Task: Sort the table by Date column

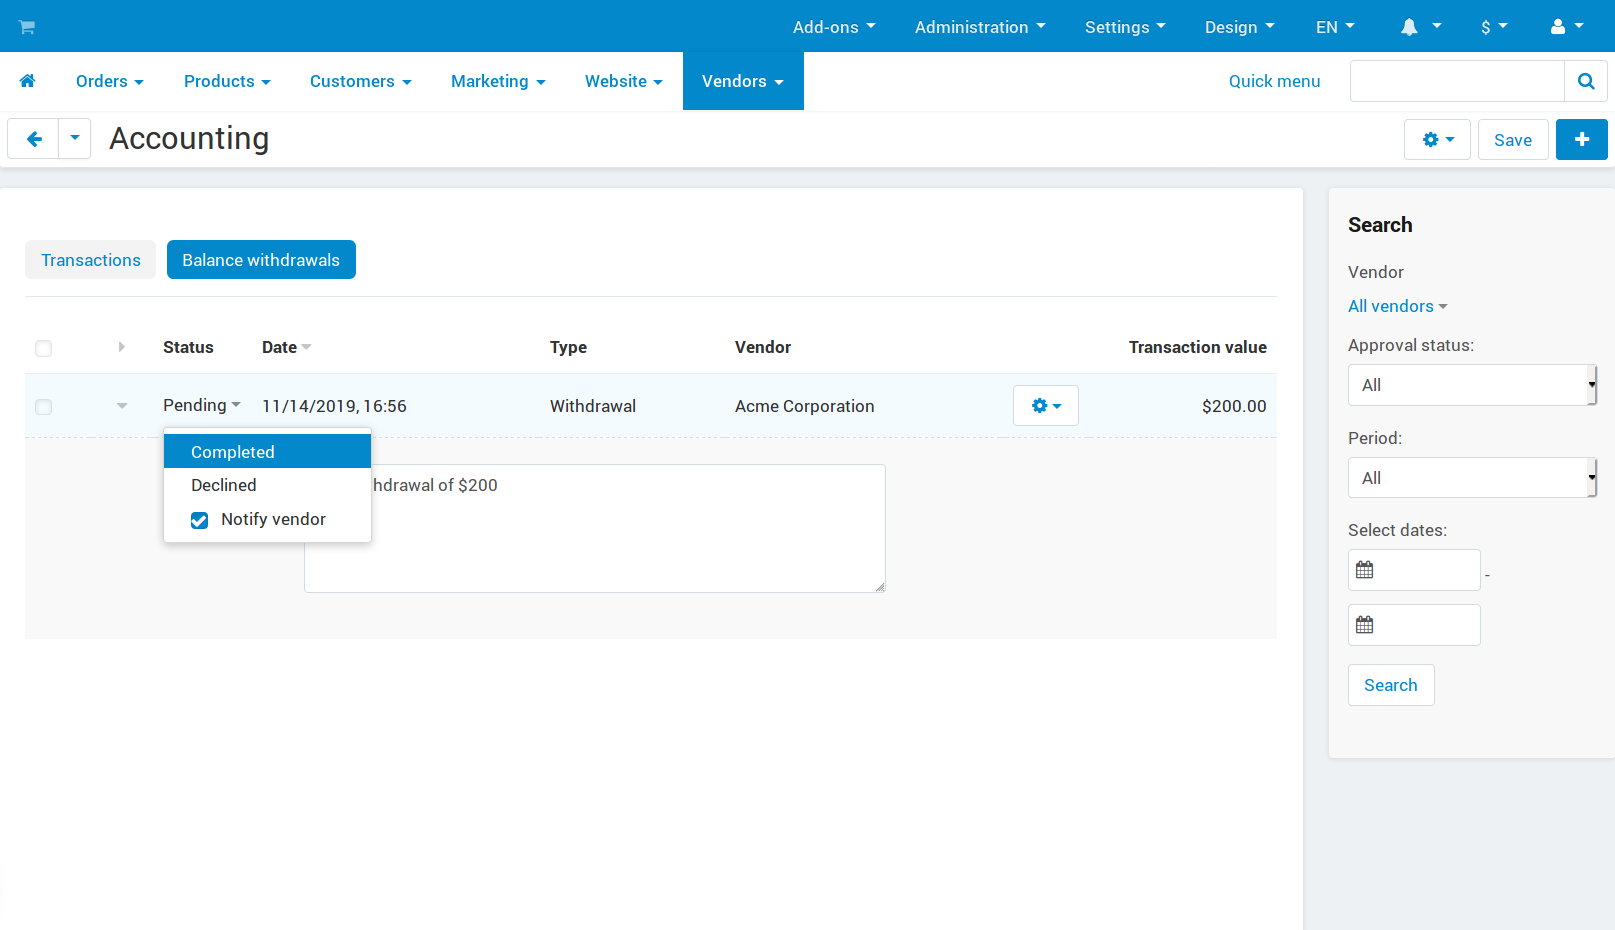Action: click(286, 347)
